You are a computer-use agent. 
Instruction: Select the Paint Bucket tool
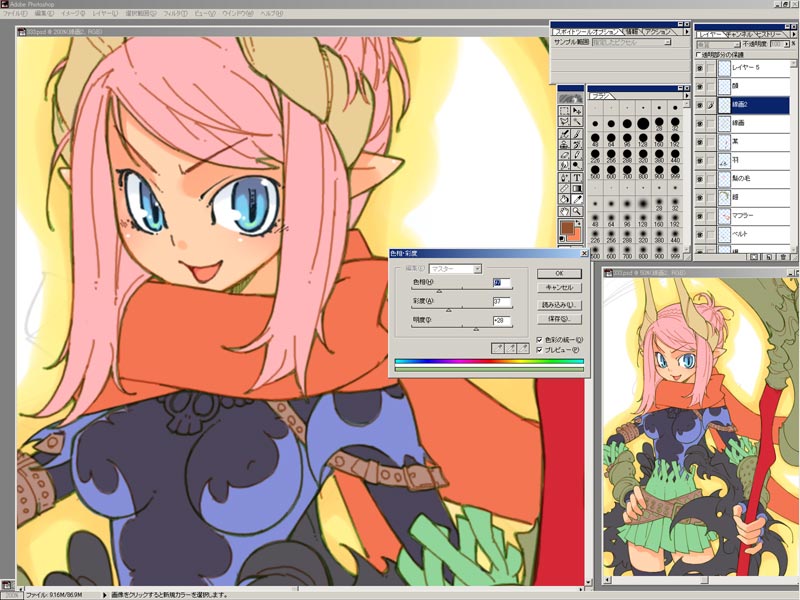click(x=564, y=199)
